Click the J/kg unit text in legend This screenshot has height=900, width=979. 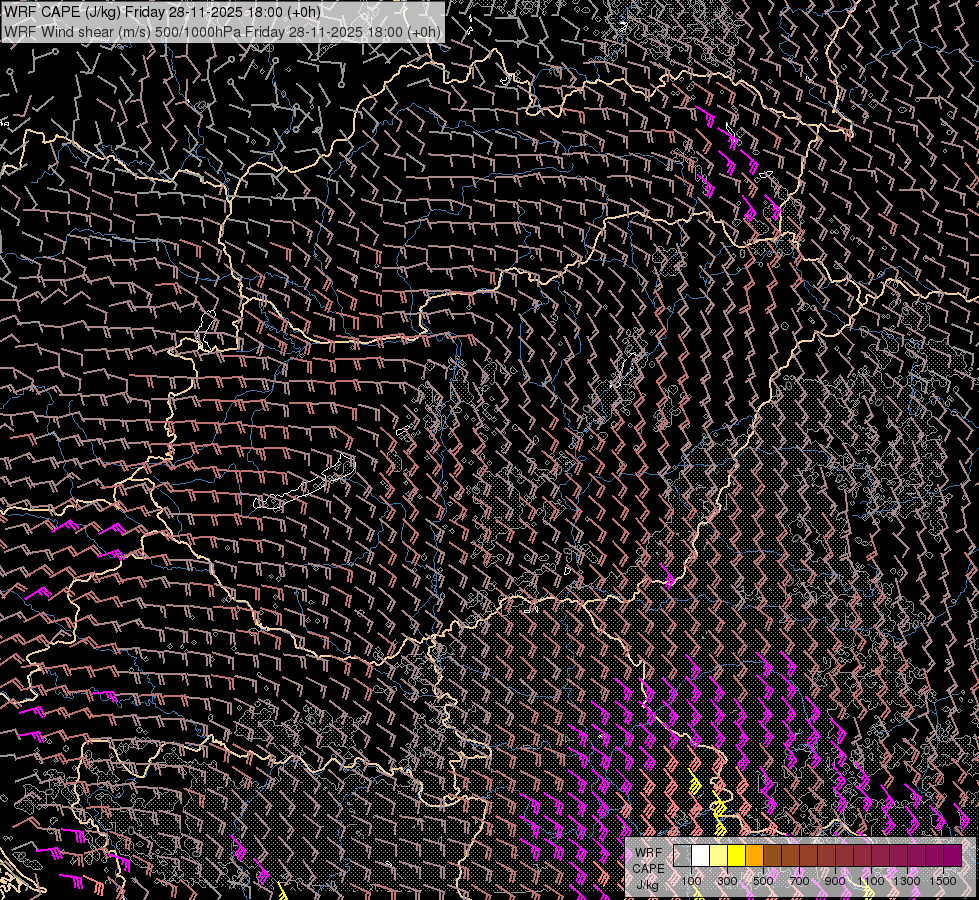pyautogui.click(x=647, y=885)
